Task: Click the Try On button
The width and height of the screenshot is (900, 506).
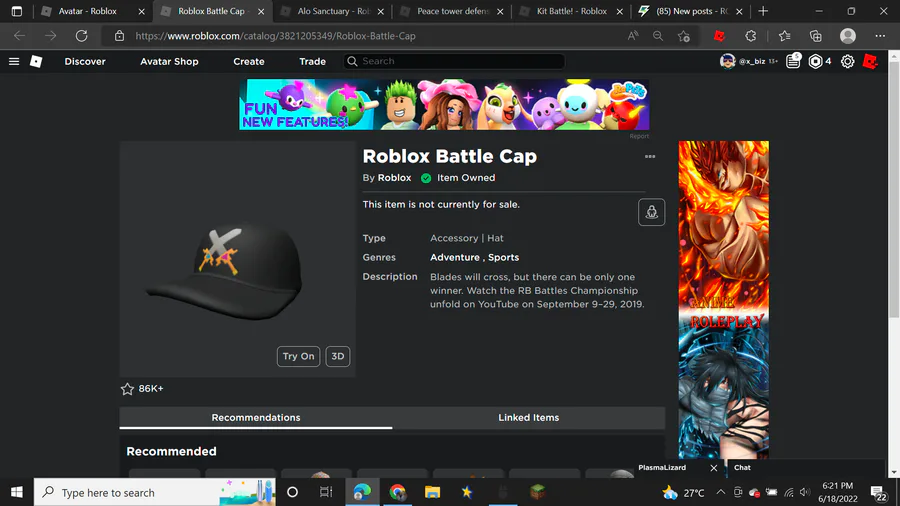Action: coord(298,356)
